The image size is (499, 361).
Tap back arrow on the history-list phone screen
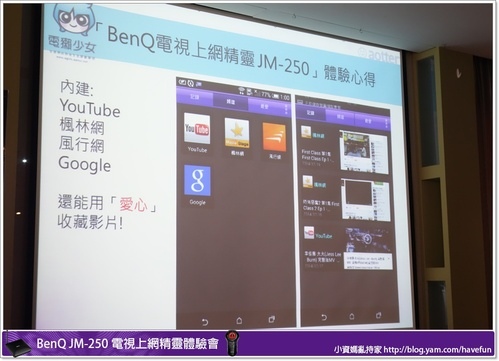[324, 317]
